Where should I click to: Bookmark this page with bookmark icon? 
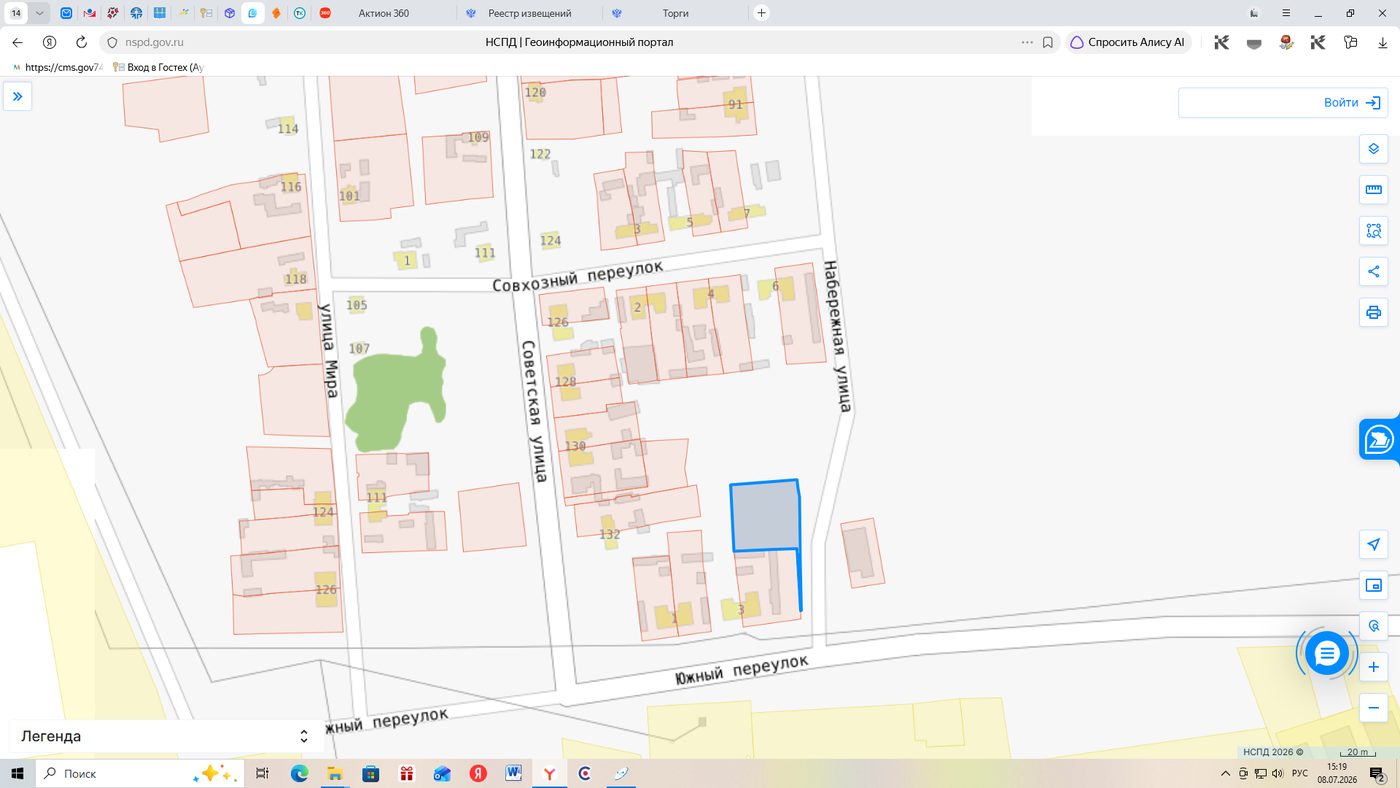(x=1048, y=42)
